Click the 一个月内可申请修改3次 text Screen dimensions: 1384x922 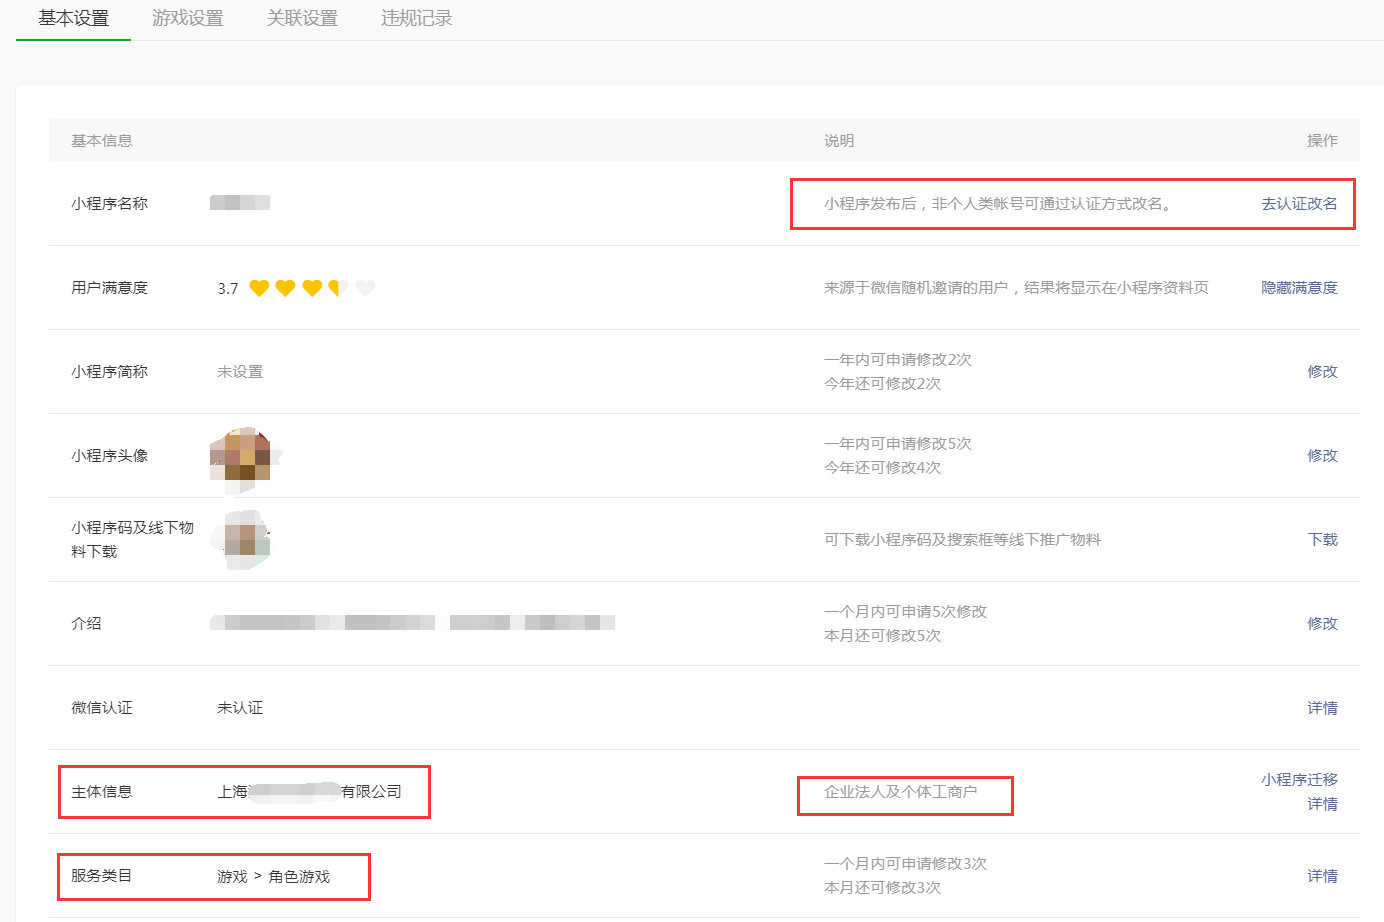(905, 863)
